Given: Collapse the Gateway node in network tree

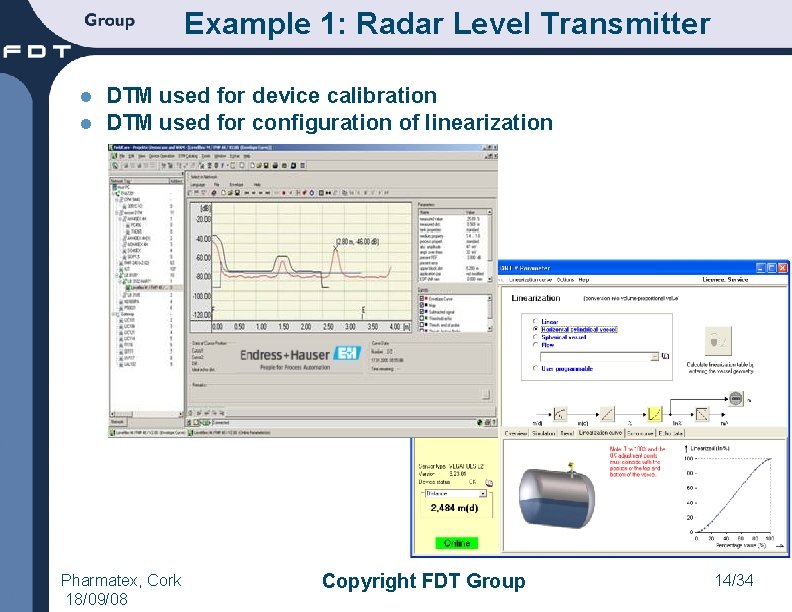Looking at the screenshot, I should coord(114,314).
